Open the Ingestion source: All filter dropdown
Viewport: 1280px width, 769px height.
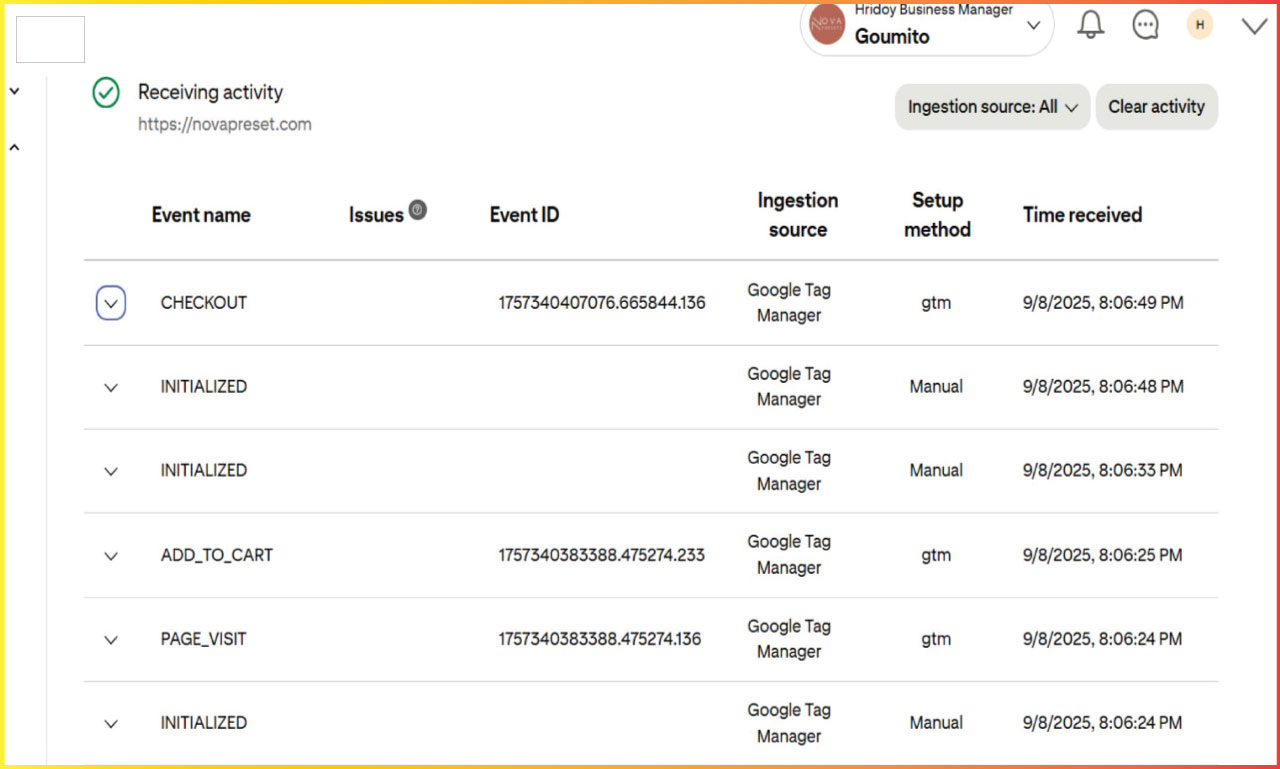[991, 106]
